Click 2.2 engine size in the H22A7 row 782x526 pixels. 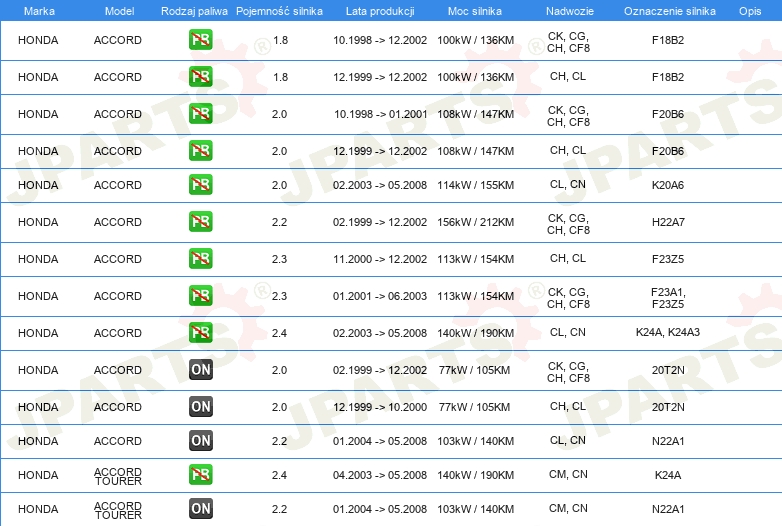279,222
